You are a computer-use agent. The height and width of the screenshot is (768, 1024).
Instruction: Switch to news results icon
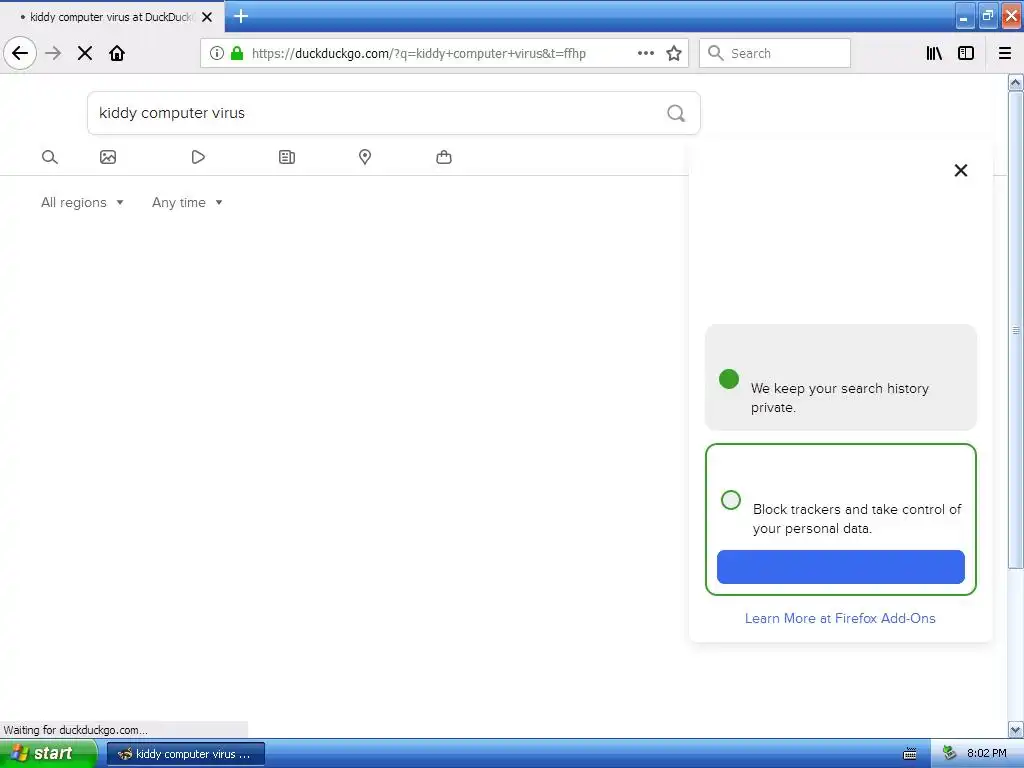pyautogui.click(x=287, y=157)
